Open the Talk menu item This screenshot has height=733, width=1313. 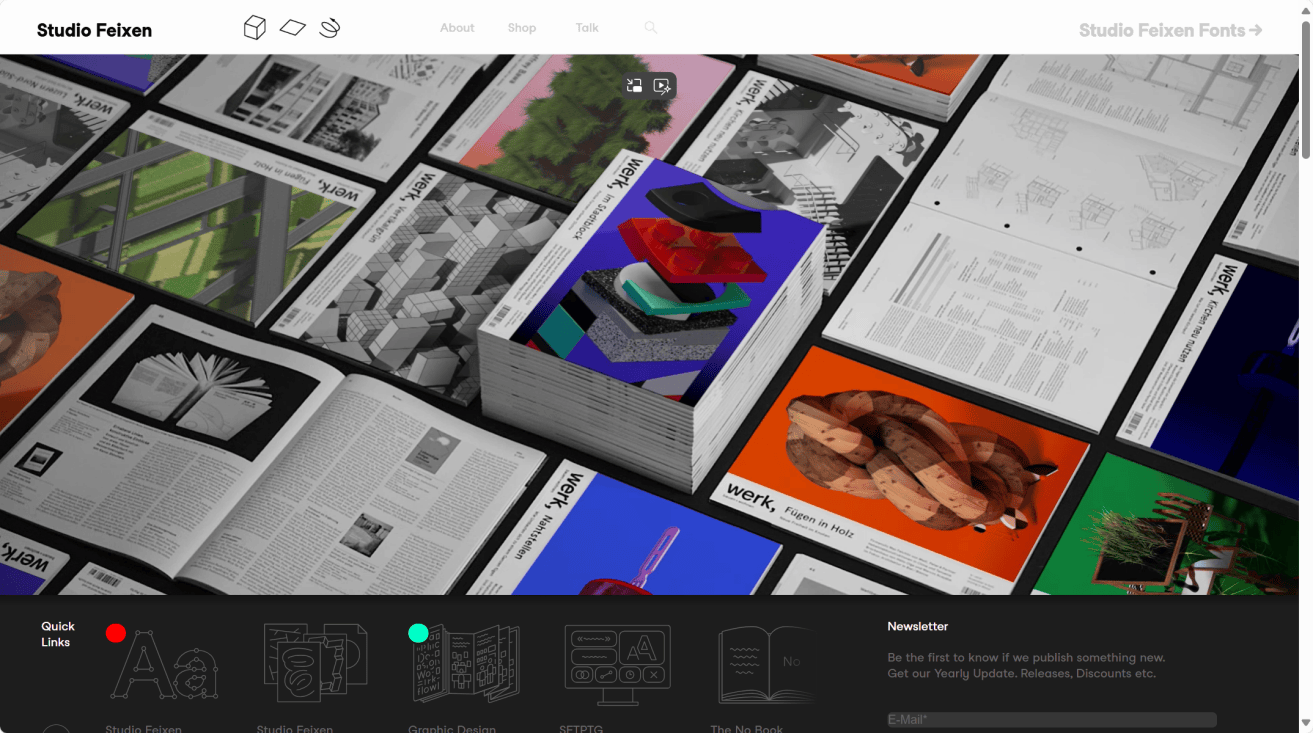tap(587, 28)
